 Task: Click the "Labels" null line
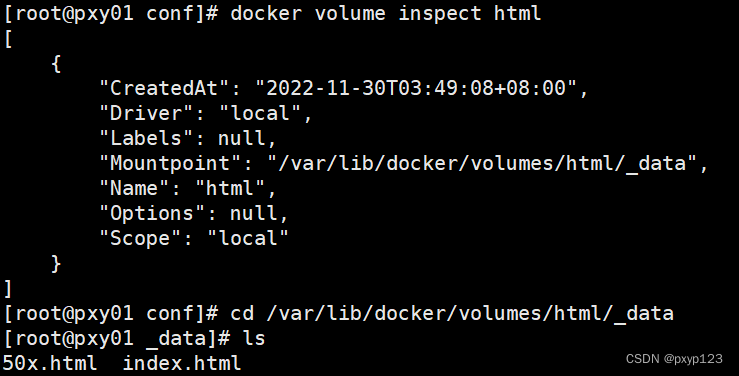(188, 138)
